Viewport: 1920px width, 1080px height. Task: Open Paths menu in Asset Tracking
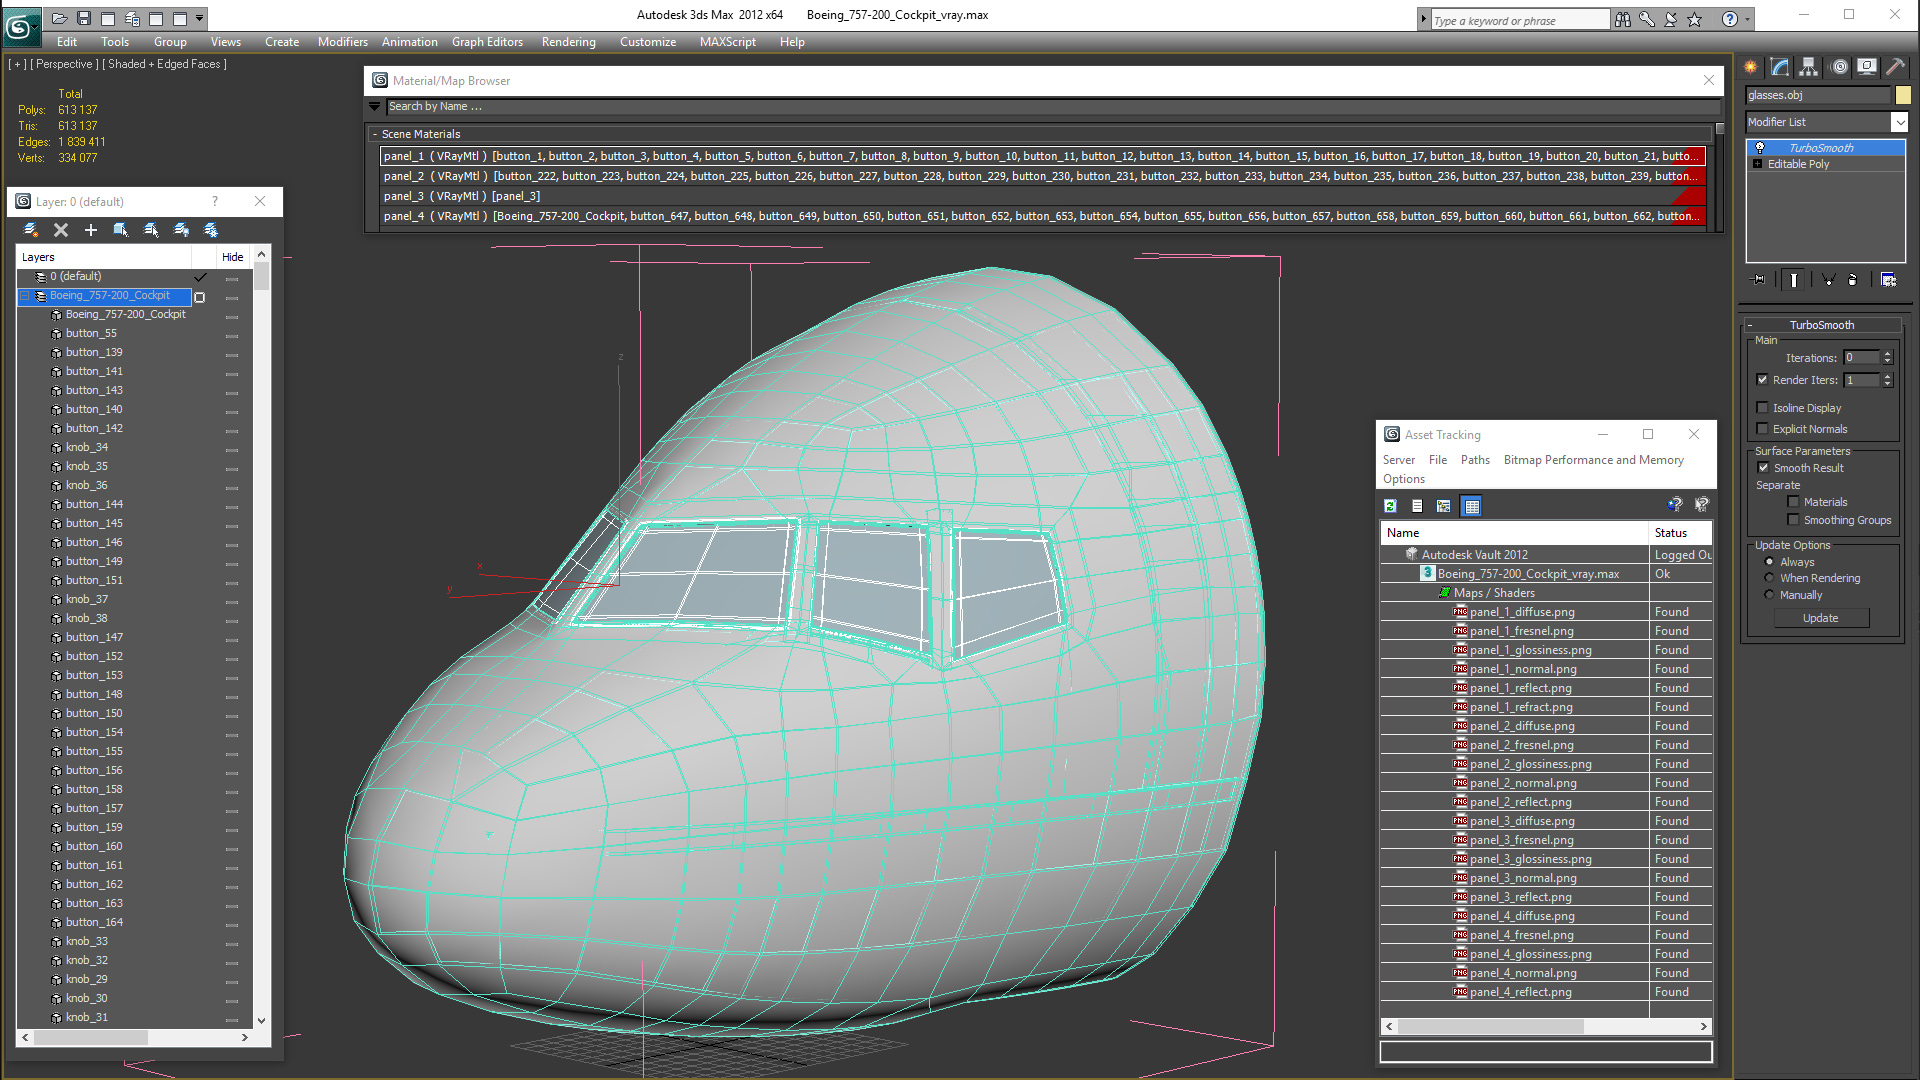click(x=1475, y=460)
